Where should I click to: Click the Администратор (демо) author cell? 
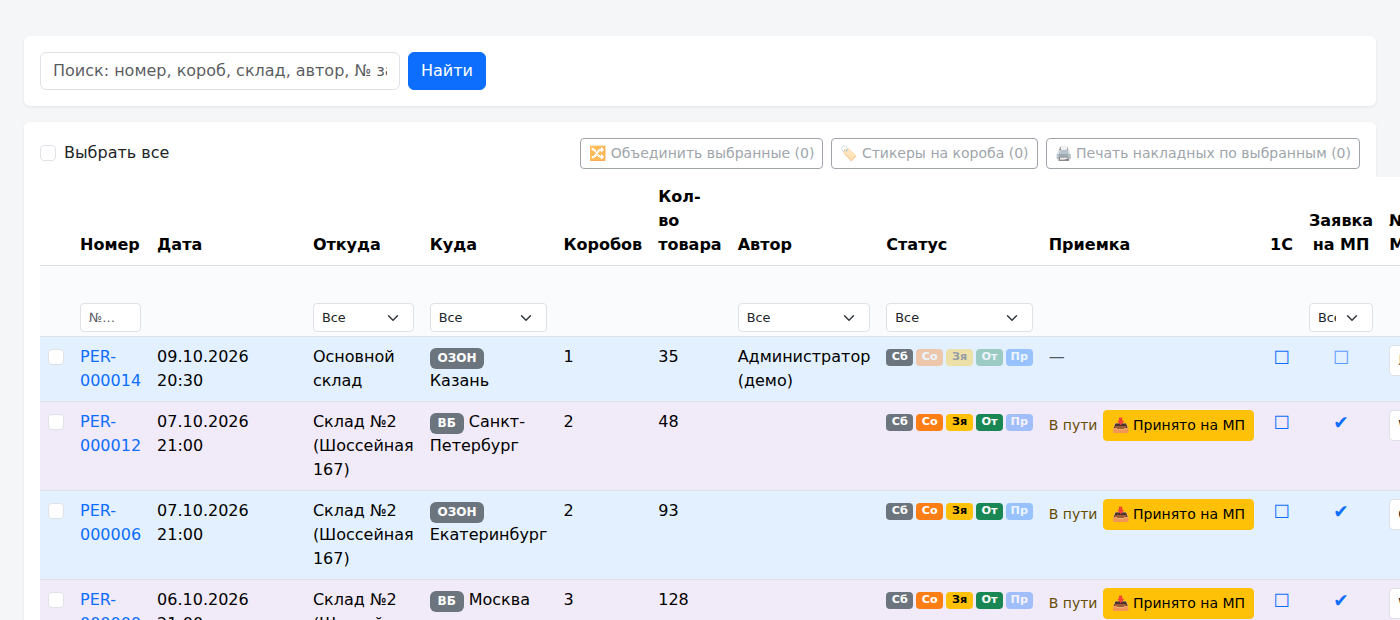pyautogui.click(x=804, y=369)
